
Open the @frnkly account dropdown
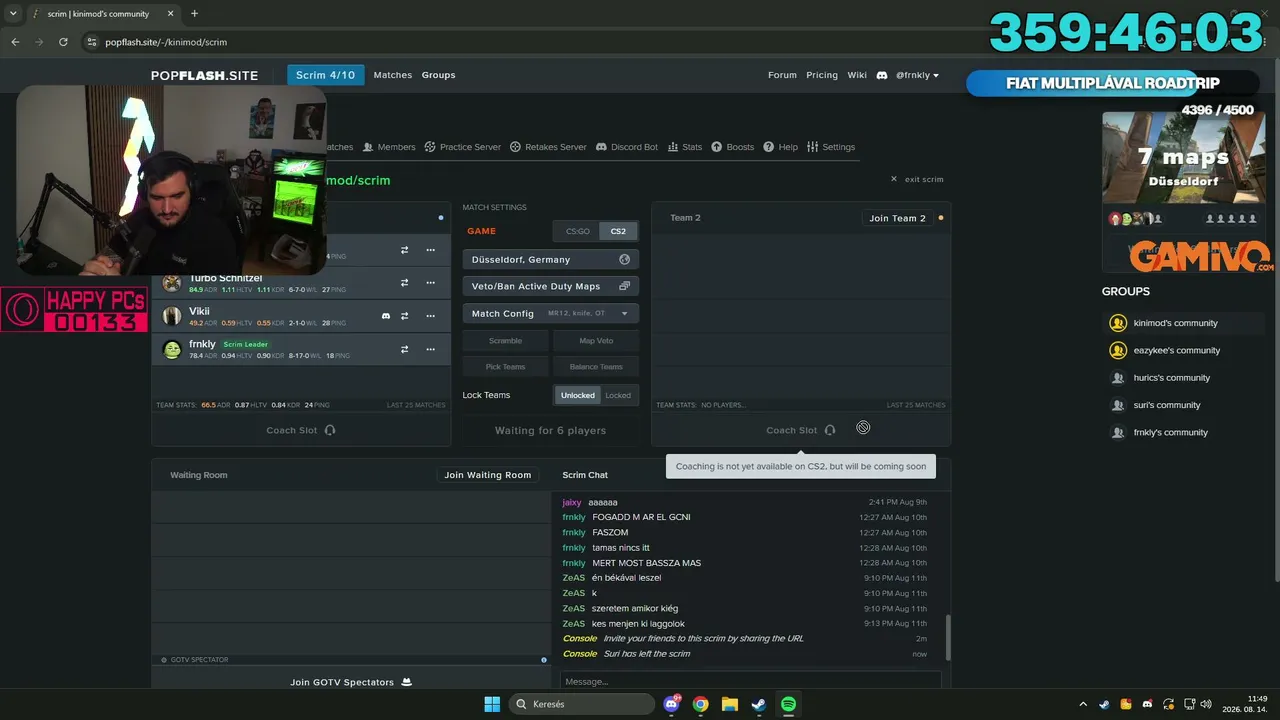[x=917, y=75]
